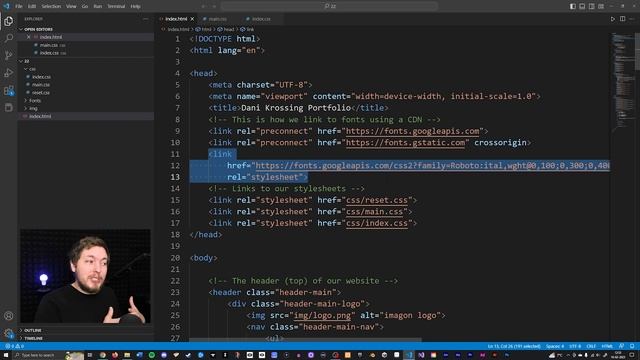This screenshot has height=360, width=640.
Task: Close index.html in Open Editors list
Action: (x=29, y=37)
